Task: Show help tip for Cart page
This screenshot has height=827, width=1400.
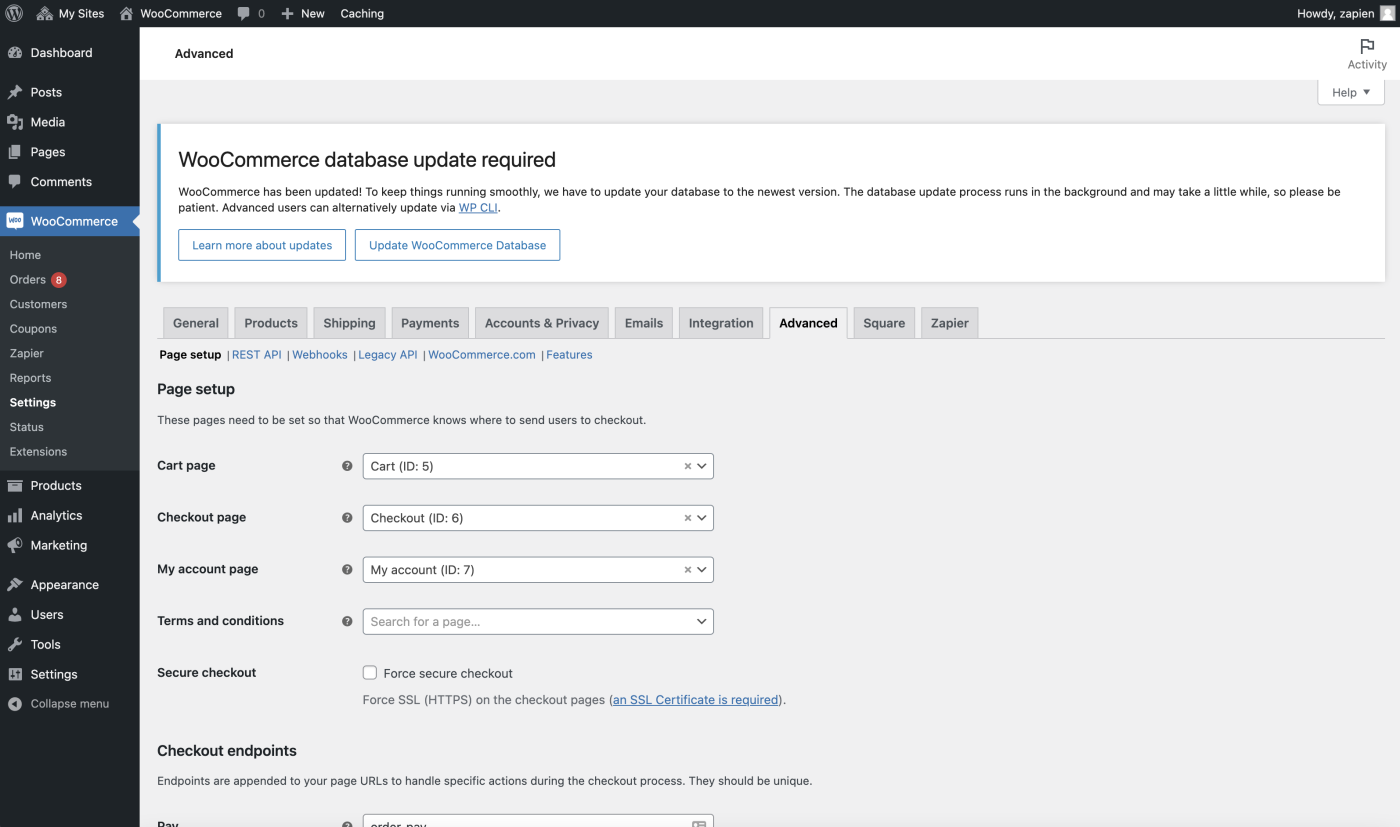Action: click(347, 466)
